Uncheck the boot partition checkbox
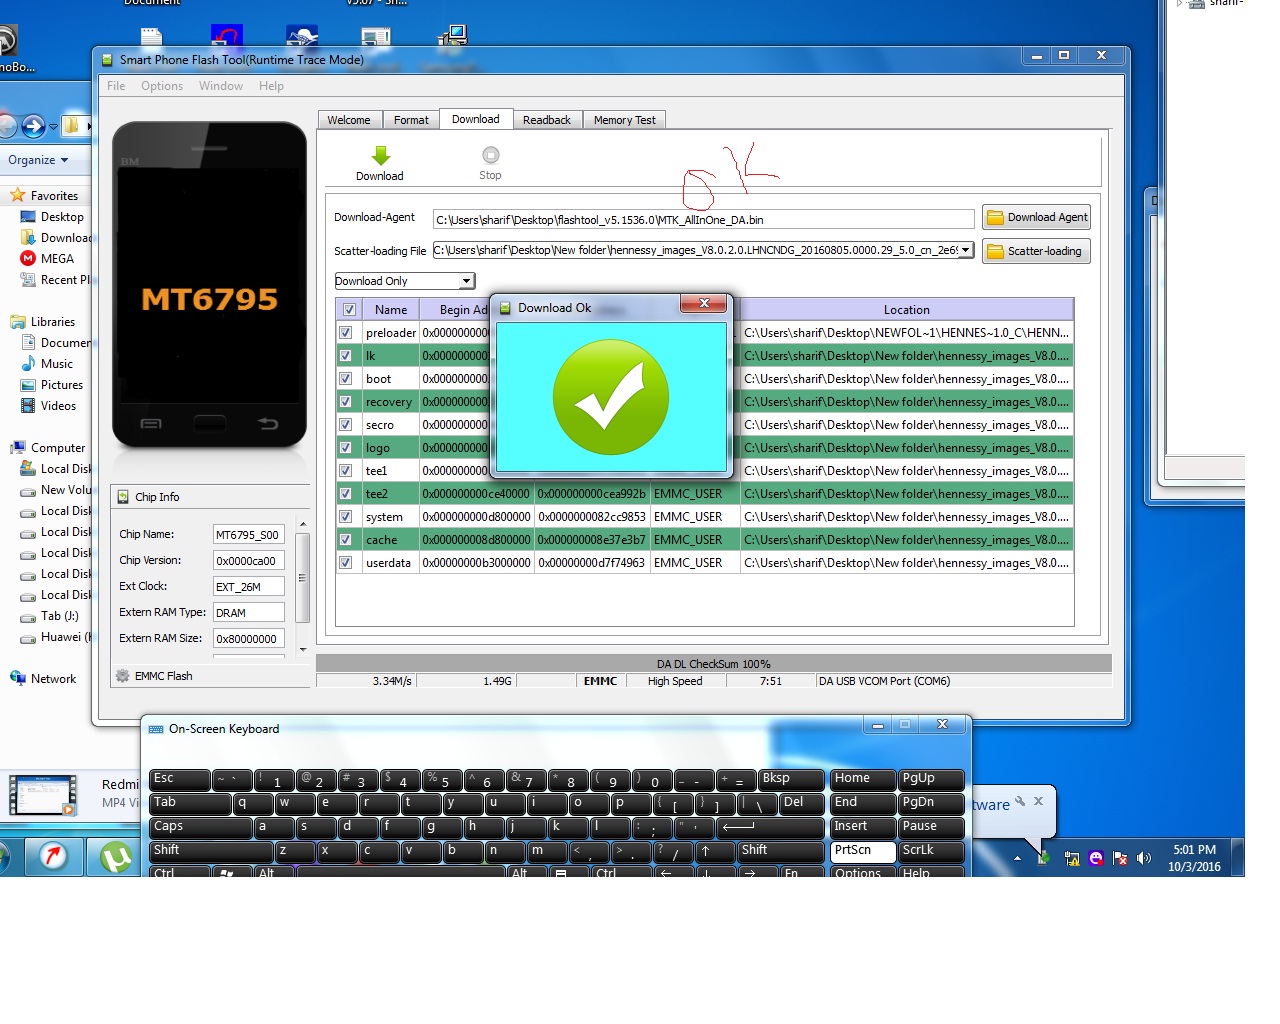This screenshot has width=1280, height=1024. (345, 379)
